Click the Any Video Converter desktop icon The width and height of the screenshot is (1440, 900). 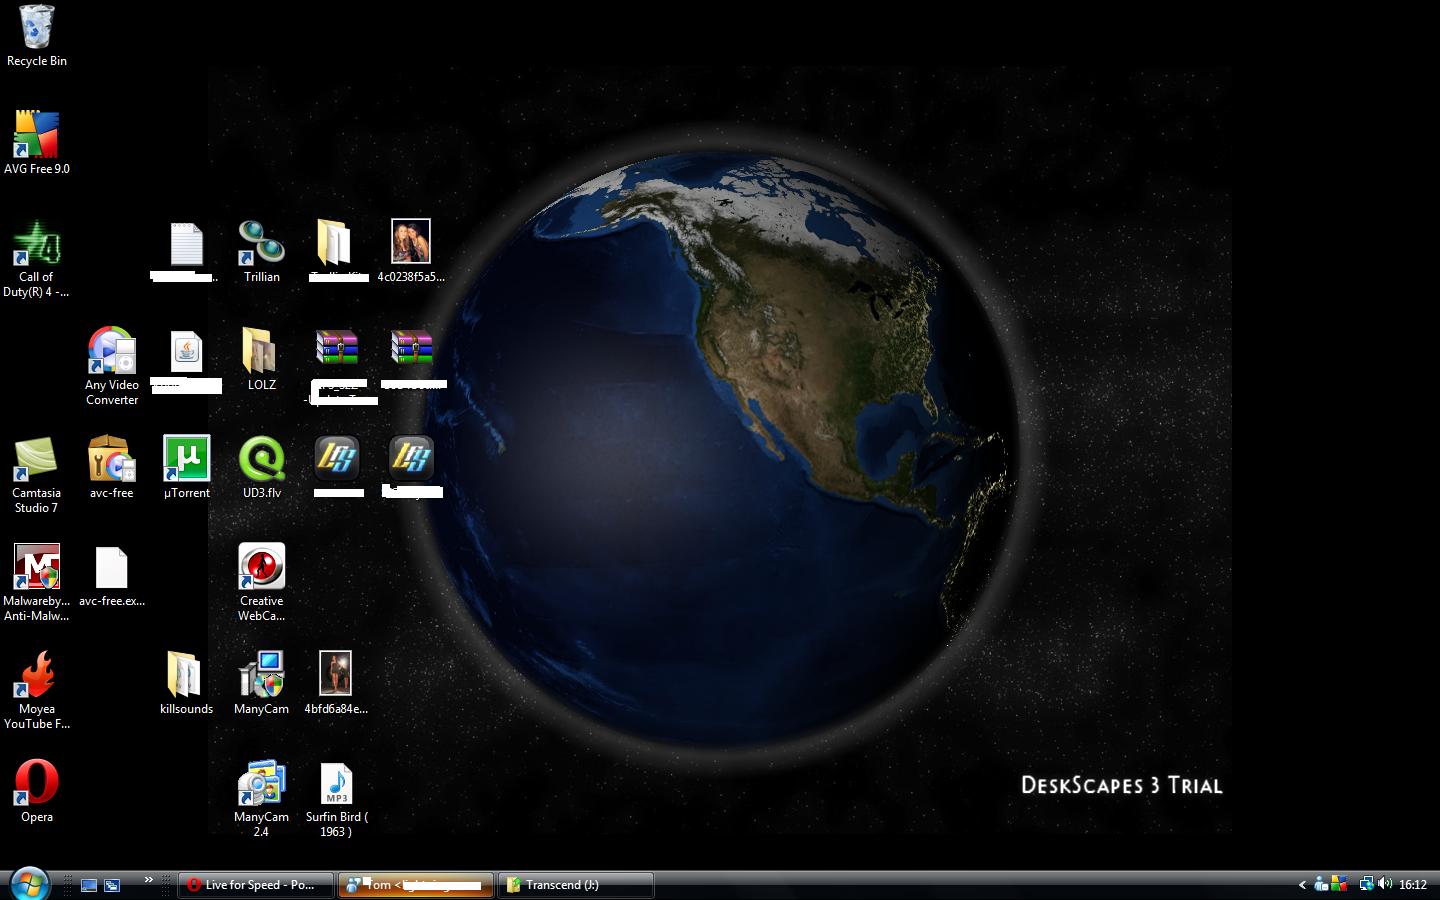pyautogui.click(x=111, y=351)
